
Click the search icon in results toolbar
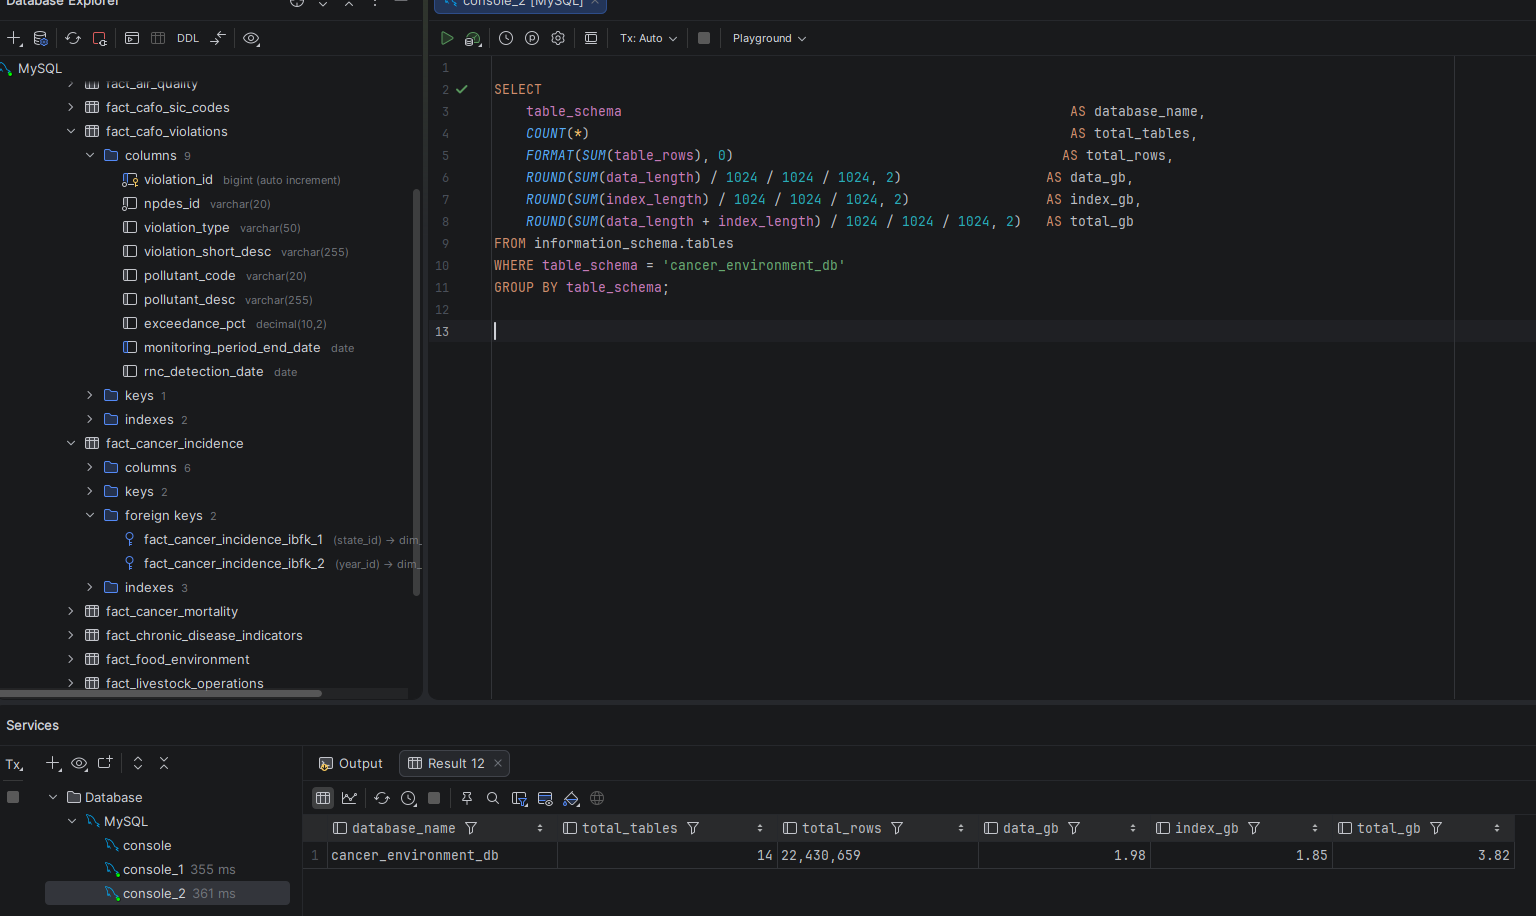493,798
